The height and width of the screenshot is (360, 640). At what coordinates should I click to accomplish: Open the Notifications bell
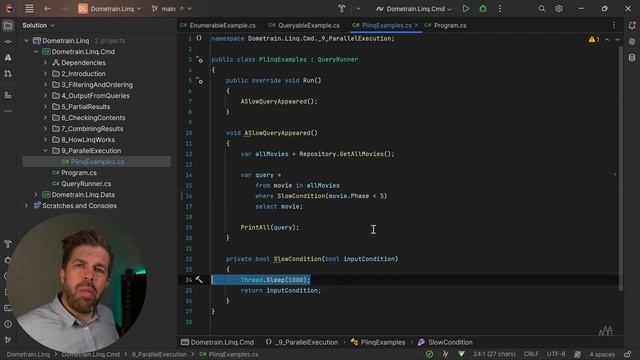(632, 26)
